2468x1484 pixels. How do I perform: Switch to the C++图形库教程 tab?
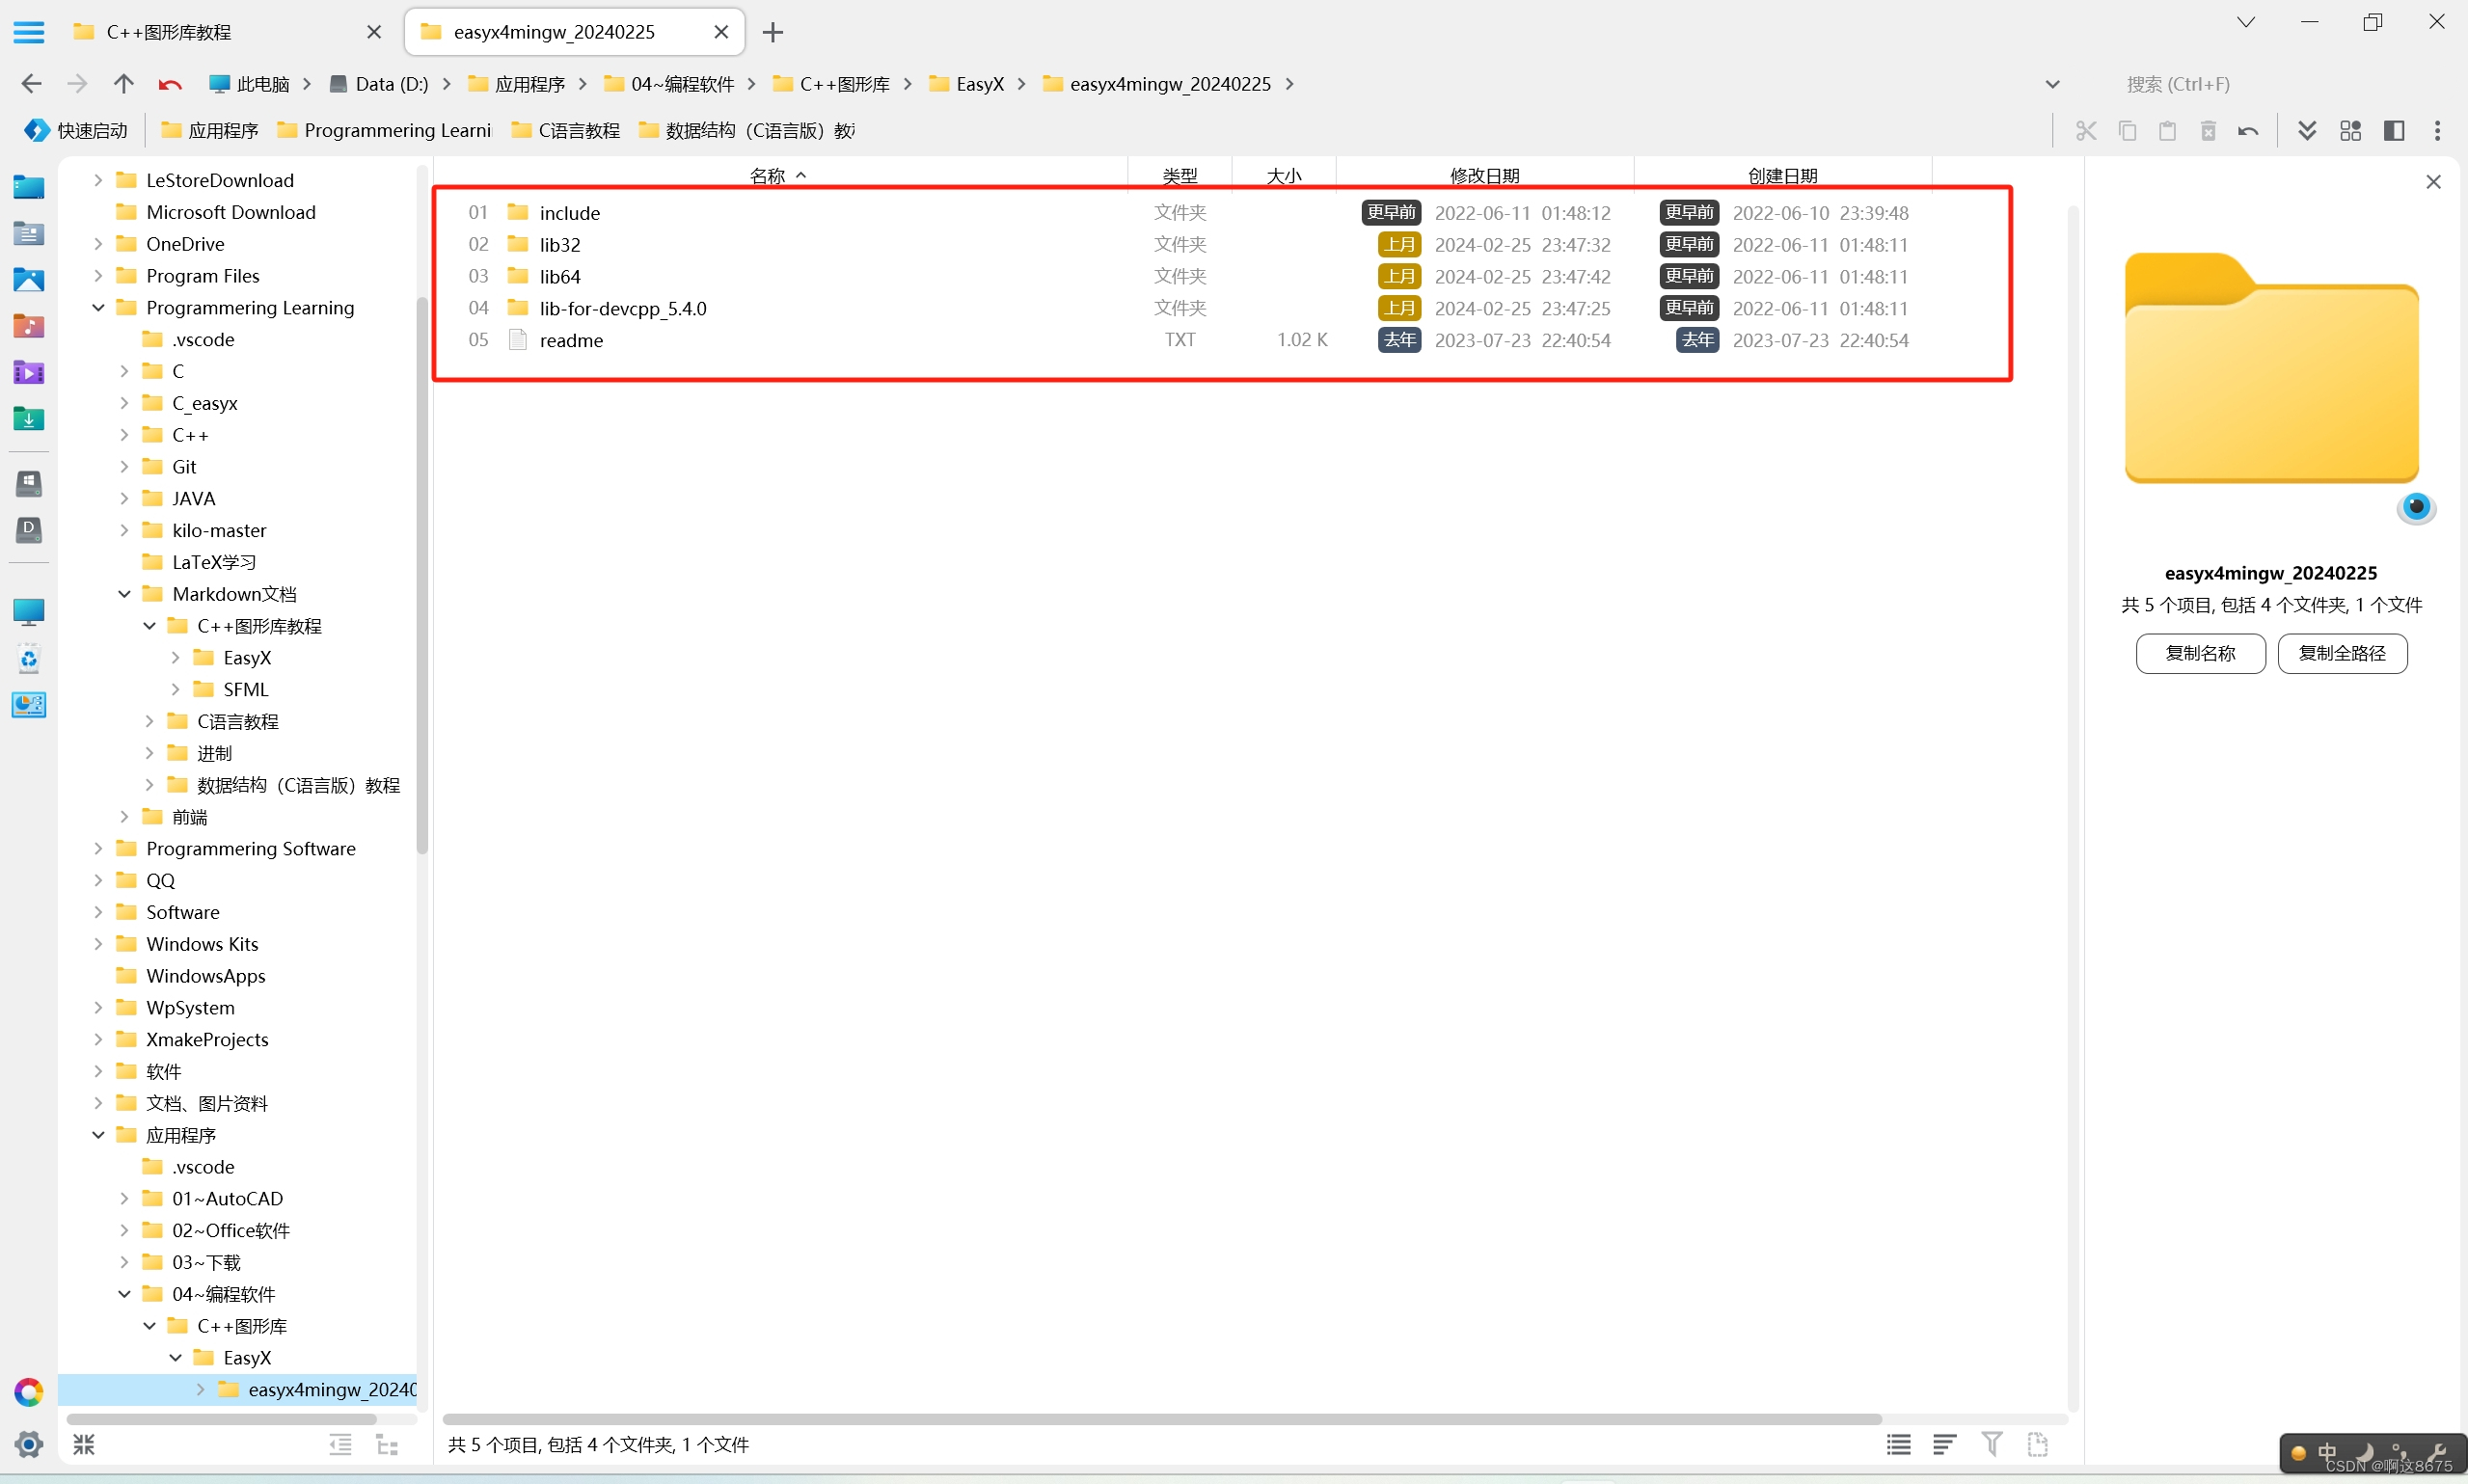[x=168, y=31]
